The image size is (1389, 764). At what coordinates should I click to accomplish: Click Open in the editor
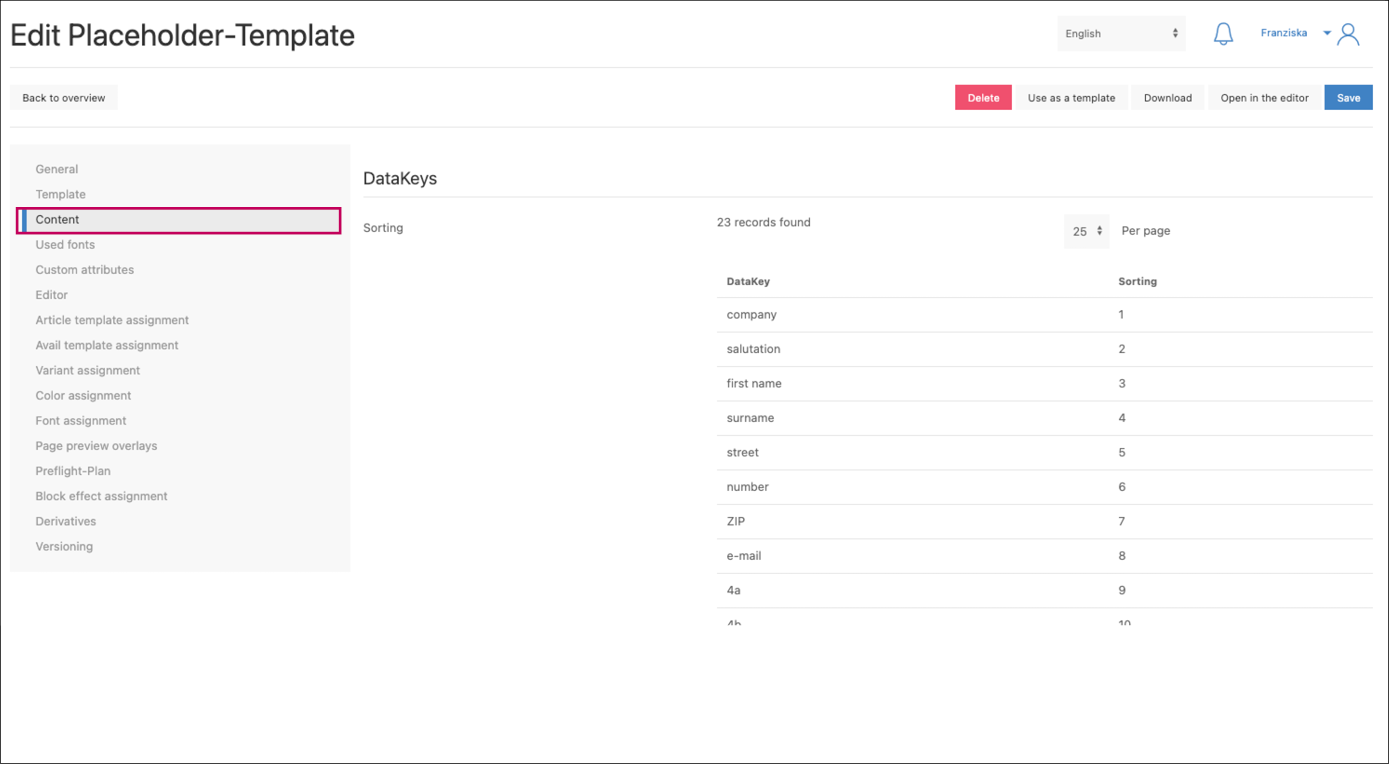[x=1264, y=98]
